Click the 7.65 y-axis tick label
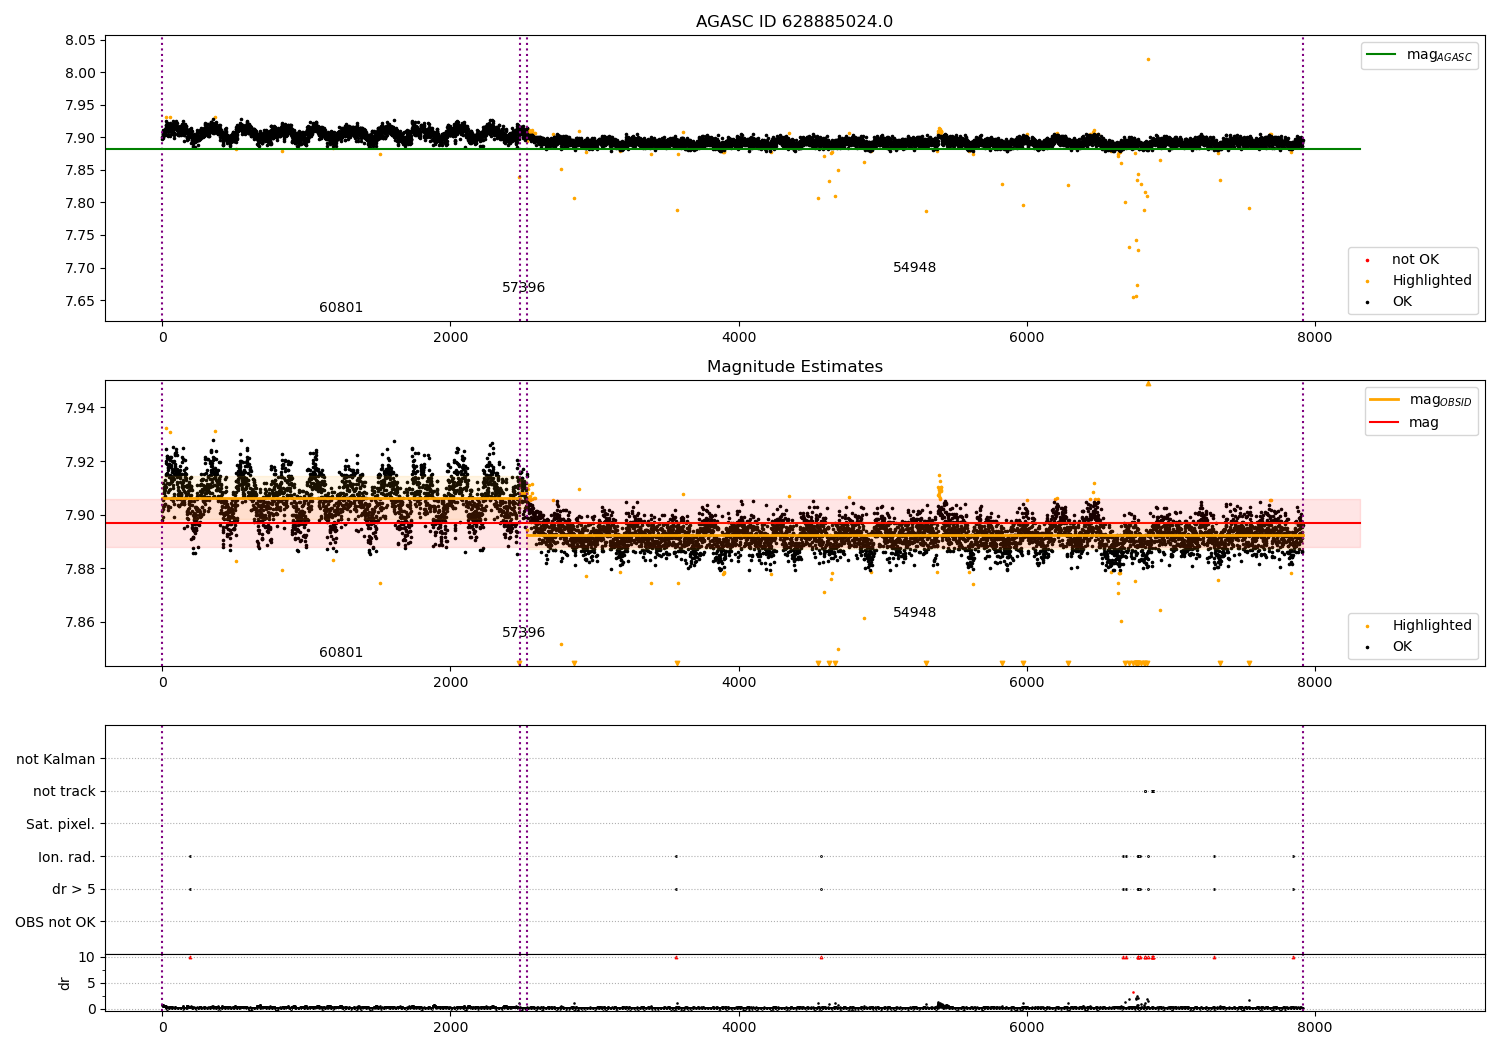 click(81, 301)
